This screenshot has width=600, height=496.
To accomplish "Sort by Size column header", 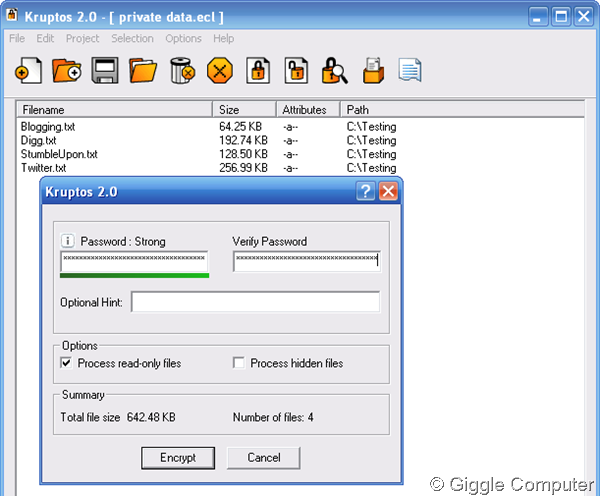I will 245,109.
